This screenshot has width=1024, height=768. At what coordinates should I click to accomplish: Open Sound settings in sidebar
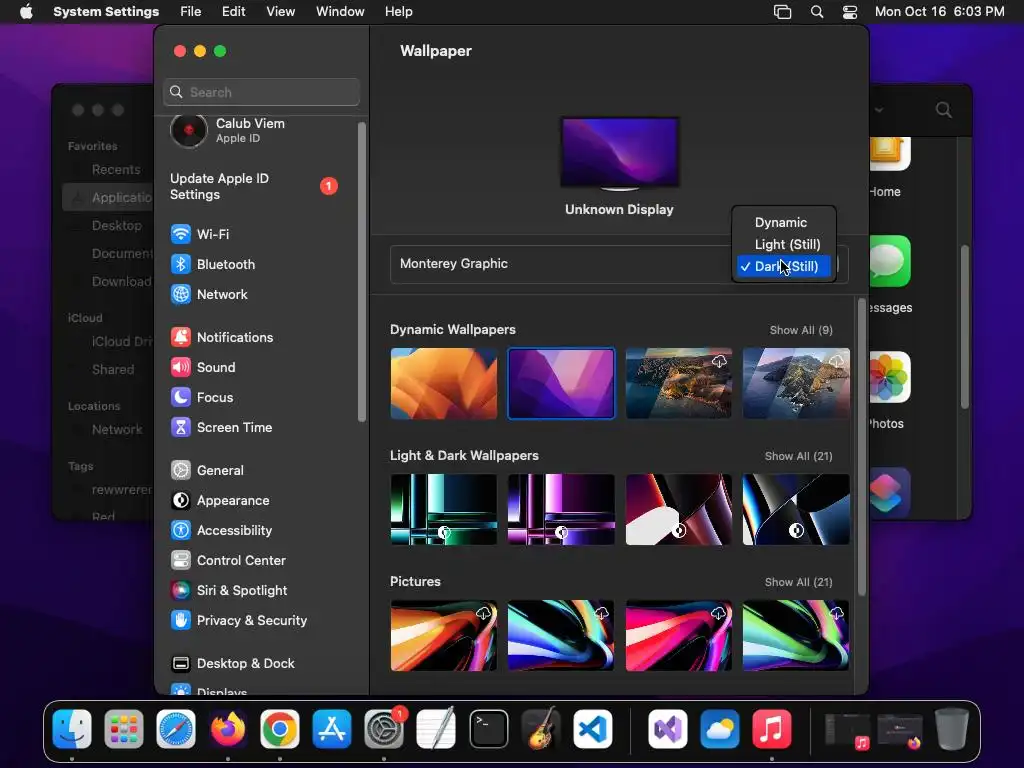coord(203,367)
